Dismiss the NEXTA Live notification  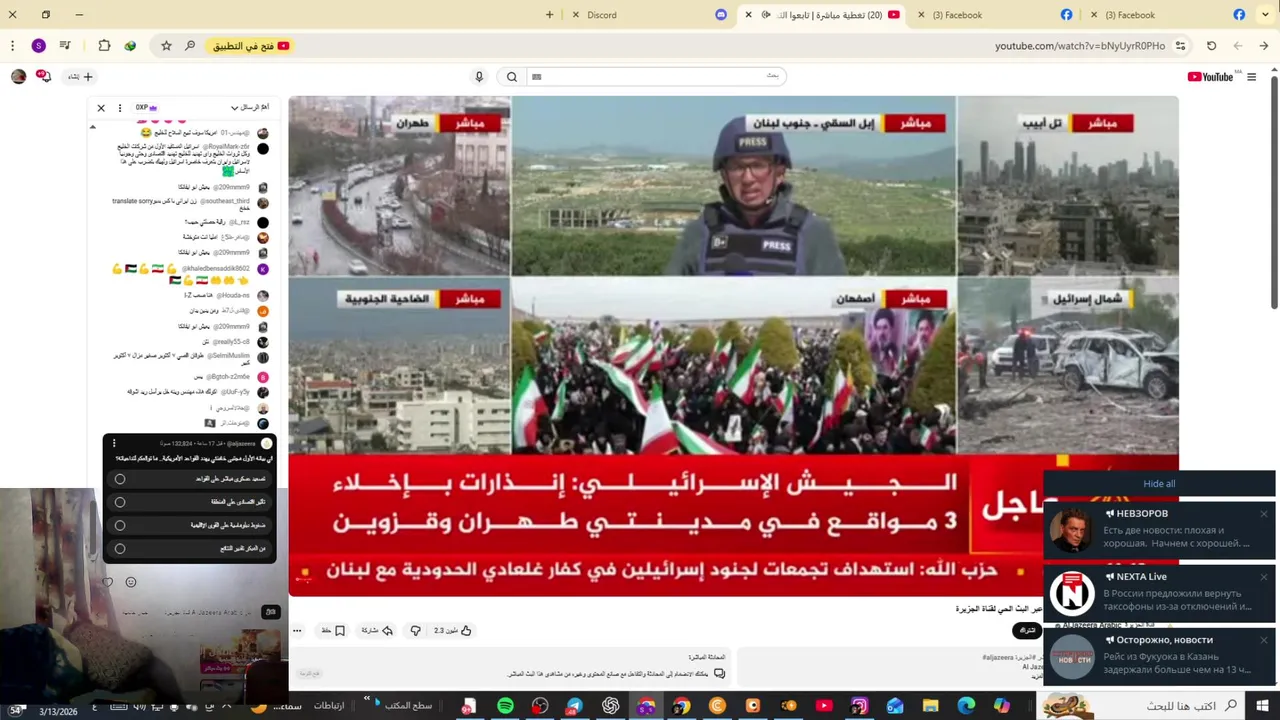point(1264,577)
